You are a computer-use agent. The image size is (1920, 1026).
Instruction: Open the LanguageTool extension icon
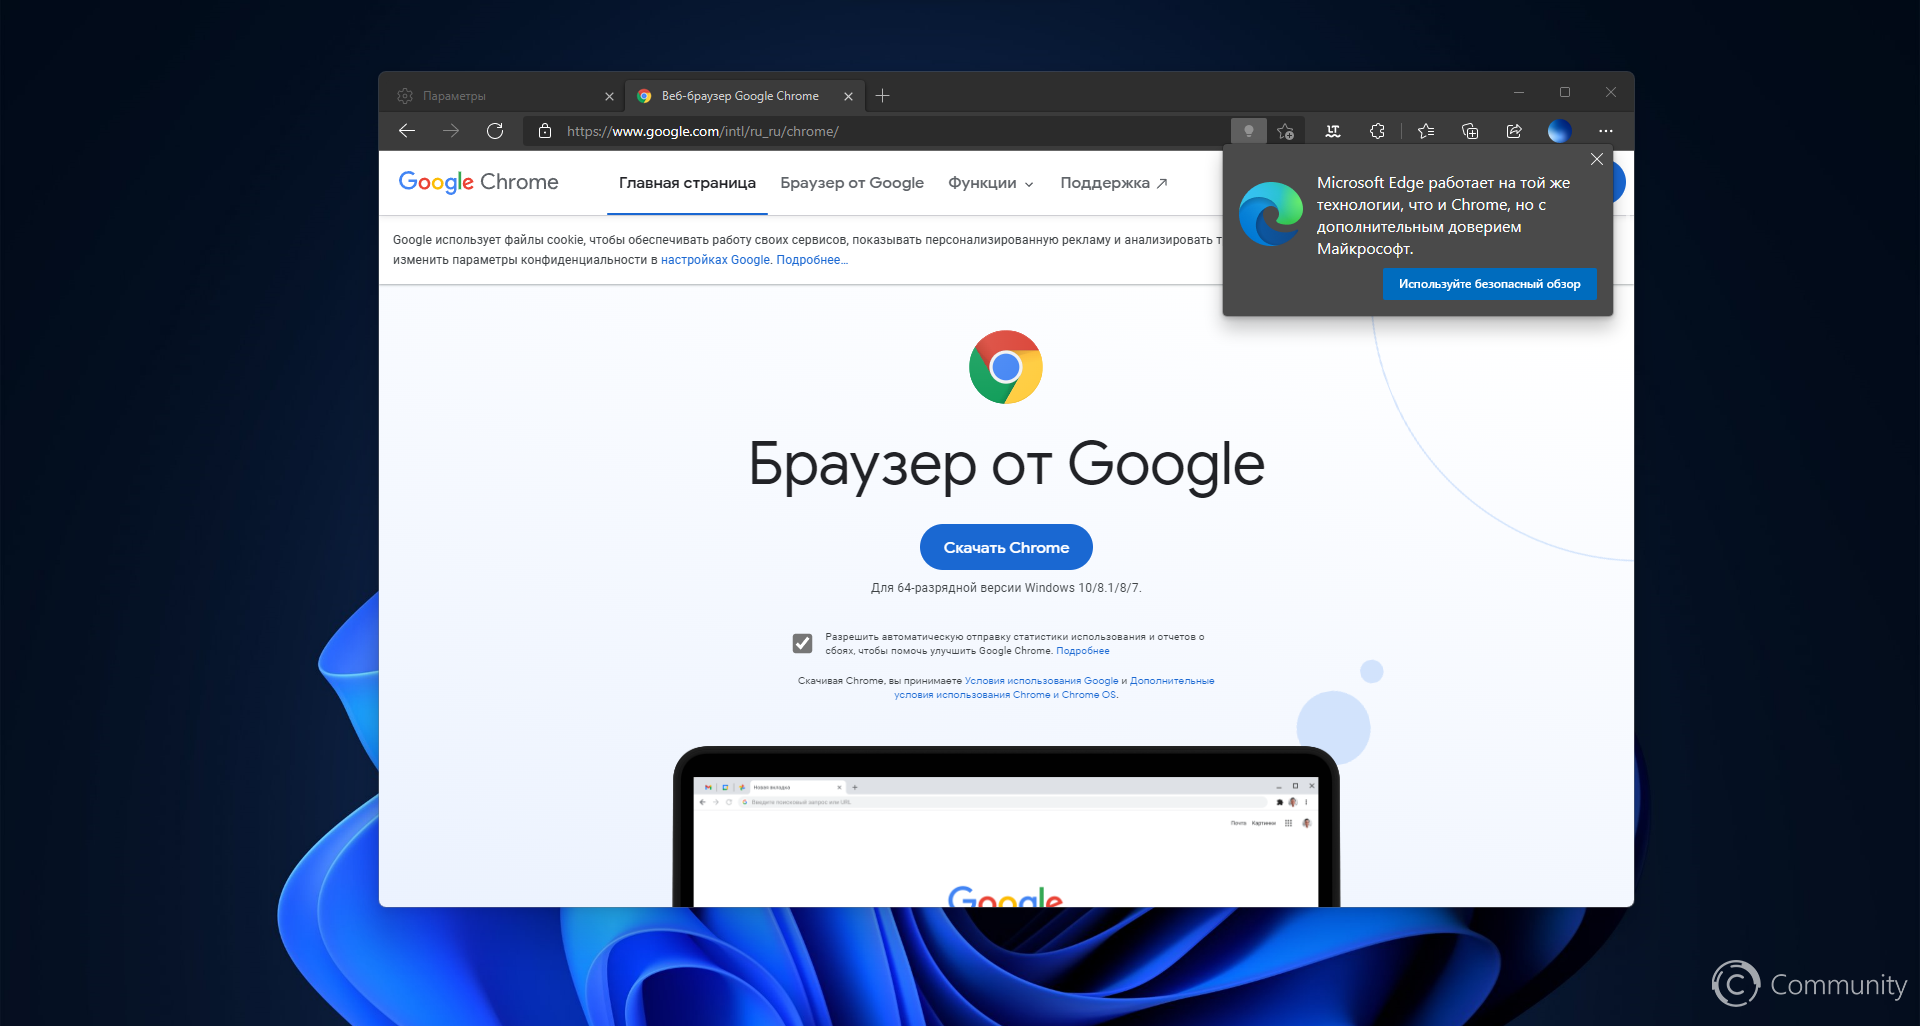pyautogui.click(x=1333, y=131)
